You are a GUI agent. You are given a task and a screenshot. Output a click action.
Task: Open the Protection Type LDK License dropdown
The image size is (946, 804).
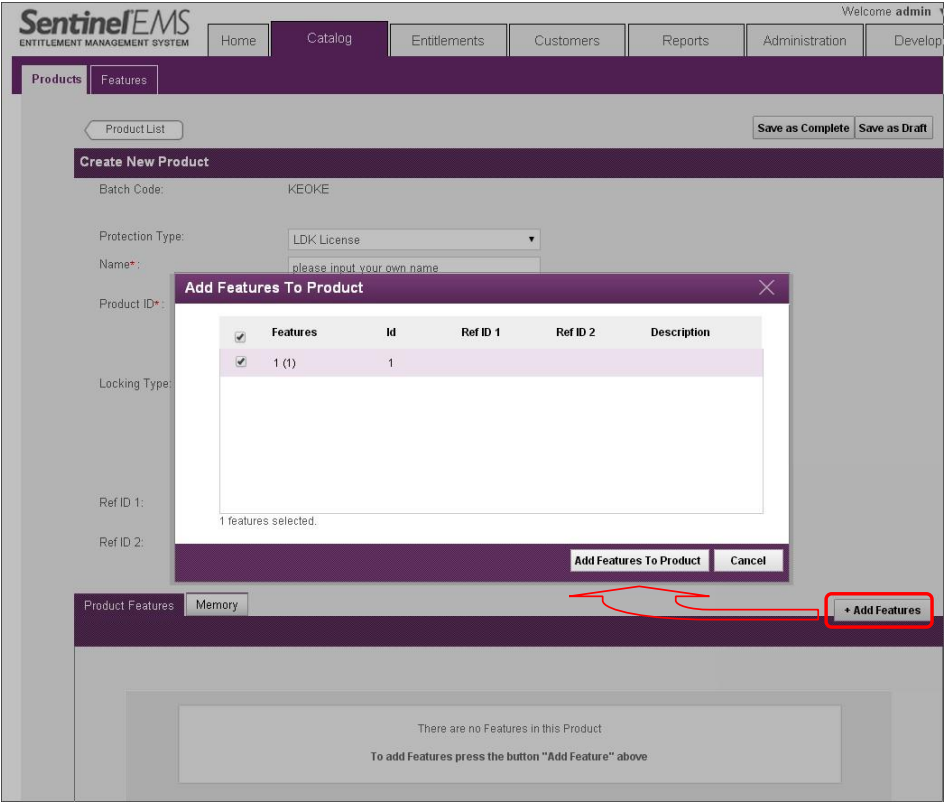[414, 240]
